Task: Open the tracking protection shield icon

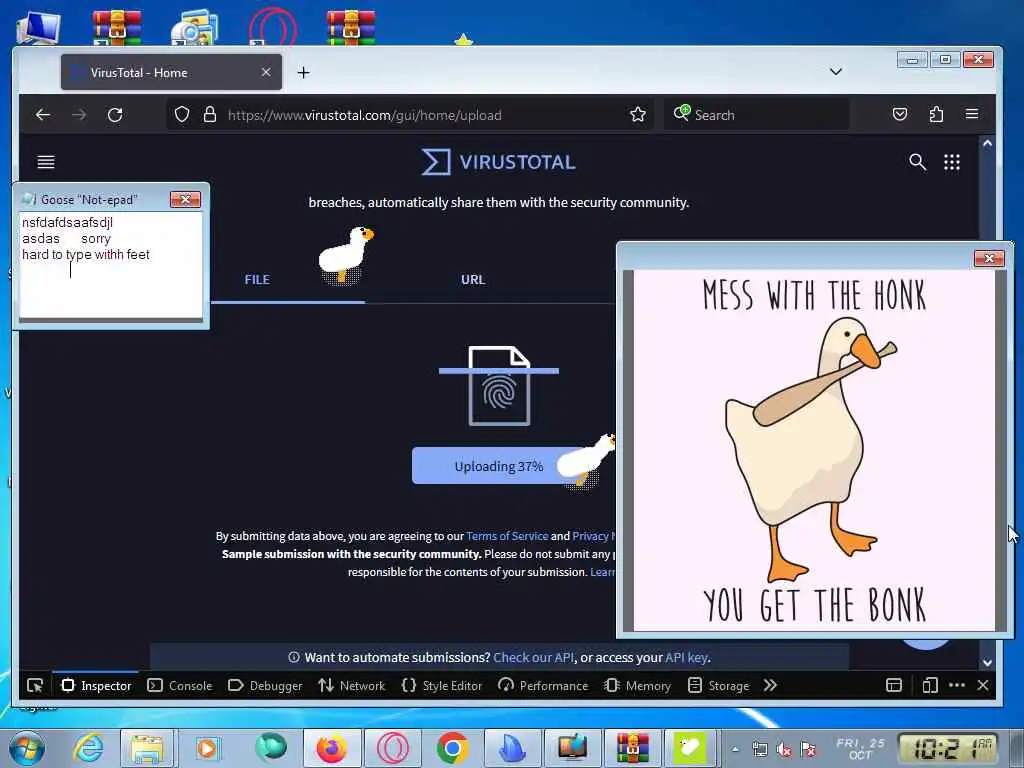Action: [x=182, y=115]
